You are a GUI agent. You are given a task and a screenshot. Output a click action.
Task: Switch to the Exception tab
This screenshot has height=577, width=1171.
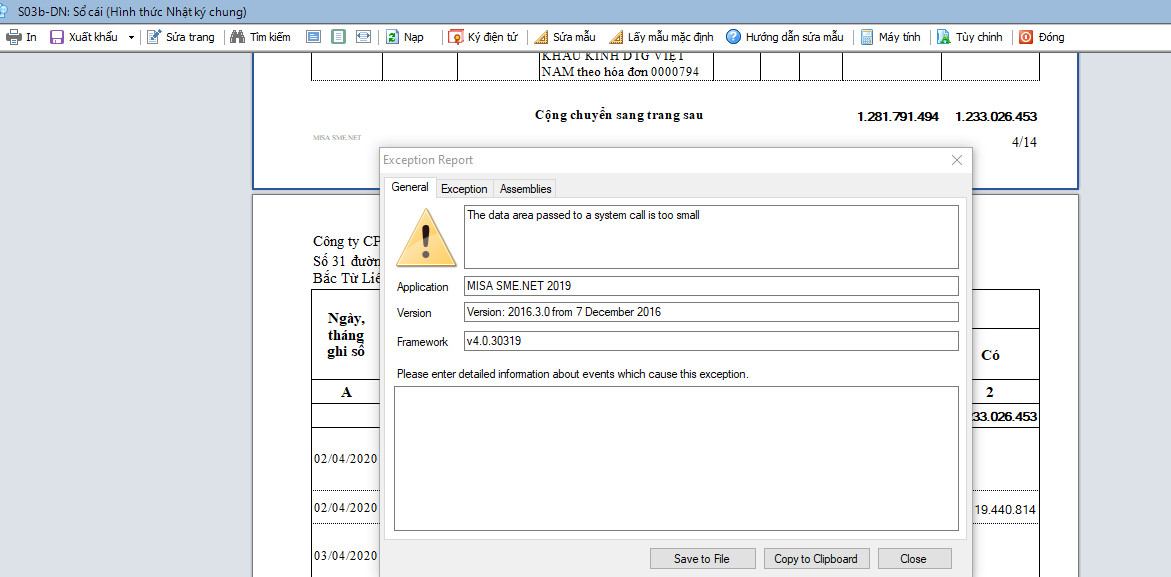coord(464,189)
